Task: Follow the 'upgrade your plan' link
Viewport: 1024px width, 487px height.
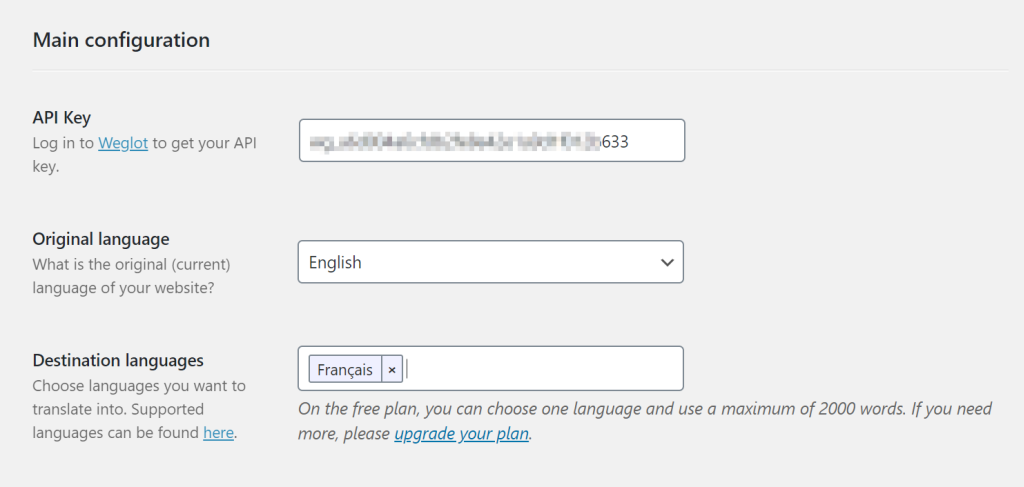Action: 461,433
